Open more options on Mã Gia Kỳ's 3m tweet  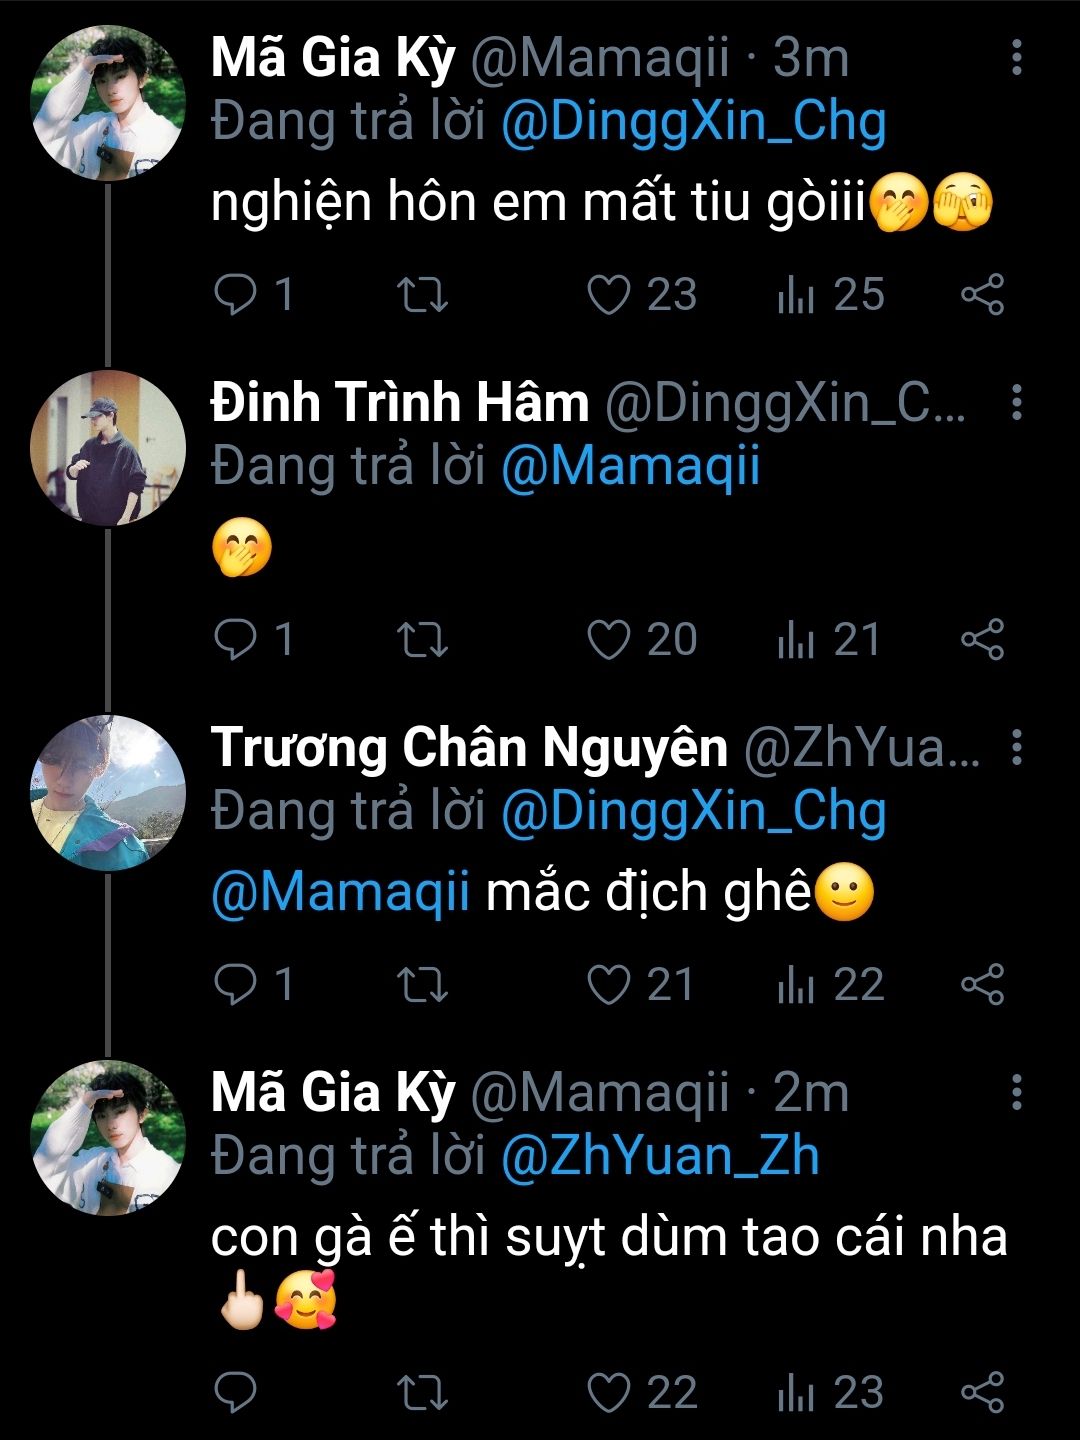1016,59
